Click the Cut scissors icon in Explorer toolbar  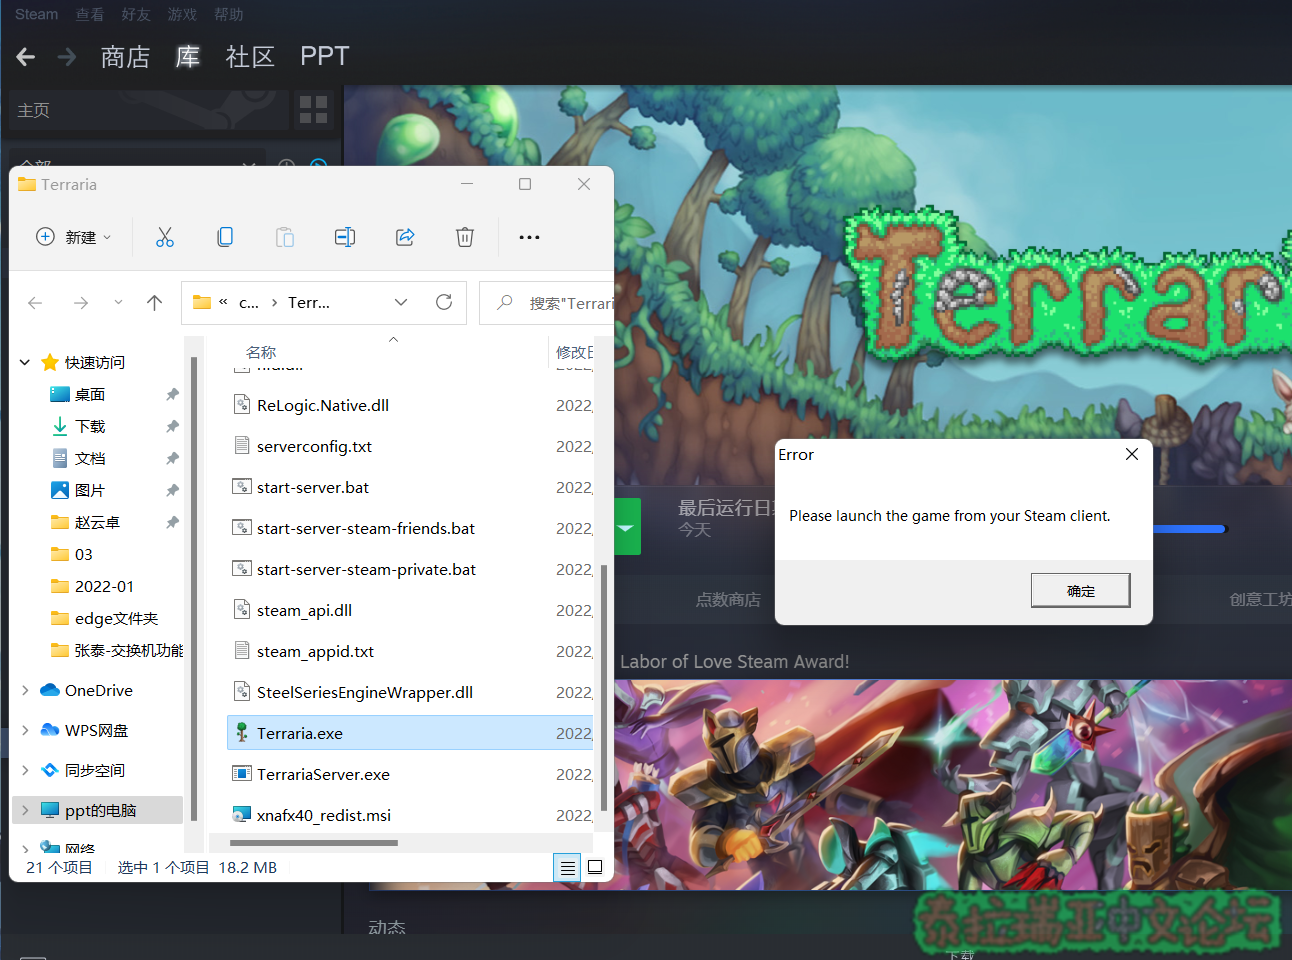click(x=165, y=237)
